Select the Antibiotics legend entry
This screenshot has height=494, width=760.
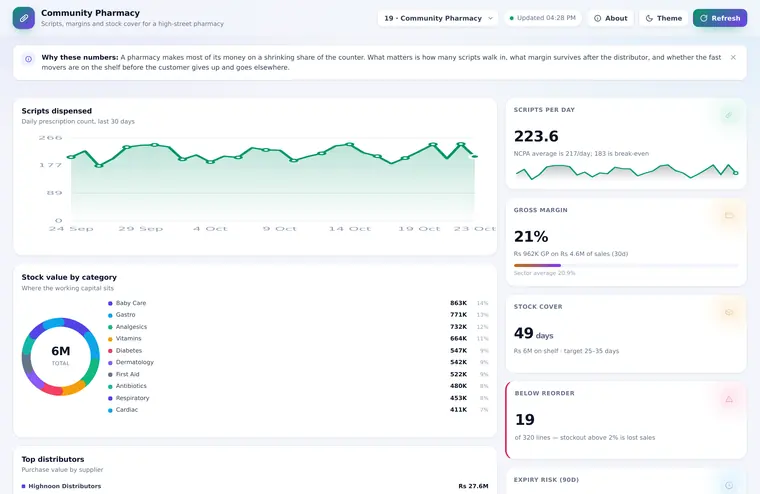pyautogui.click(x=298, y=386)
